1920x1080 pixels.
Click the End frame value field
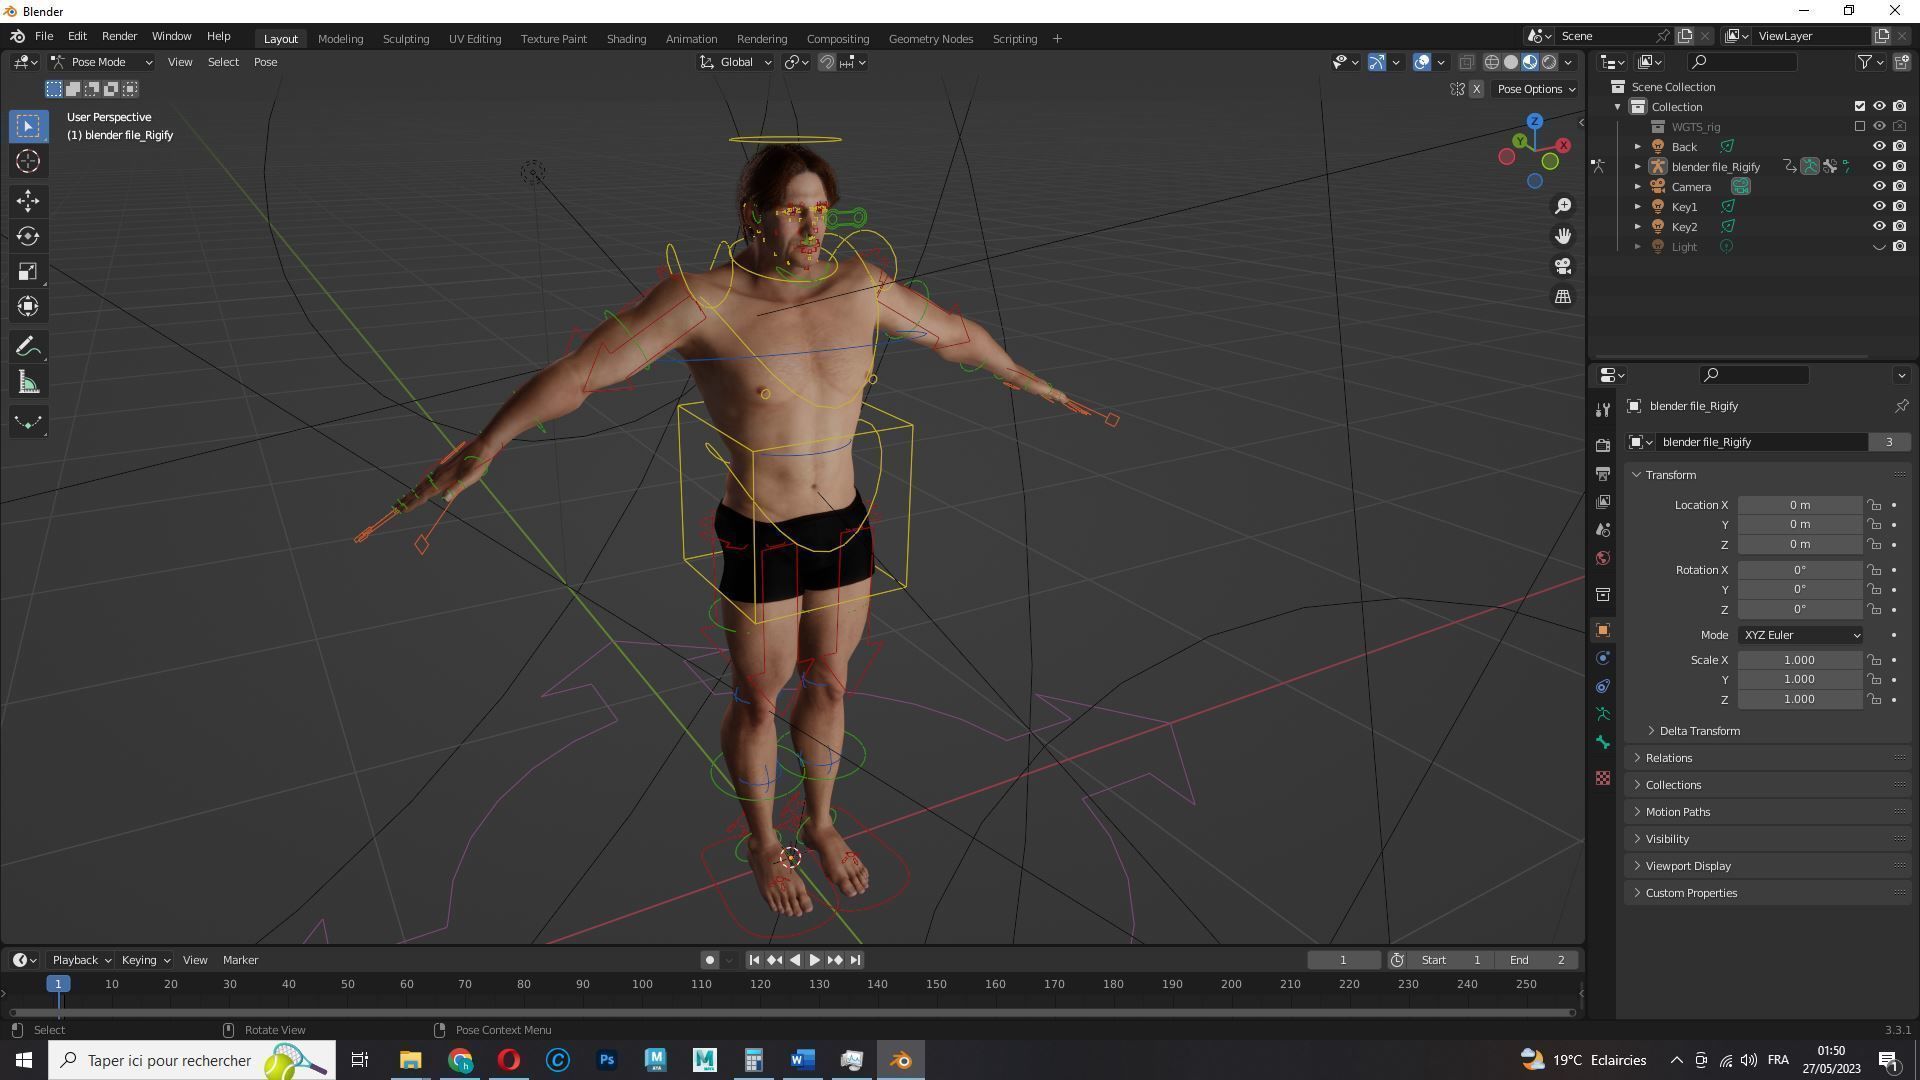[x=1536, y=960]
